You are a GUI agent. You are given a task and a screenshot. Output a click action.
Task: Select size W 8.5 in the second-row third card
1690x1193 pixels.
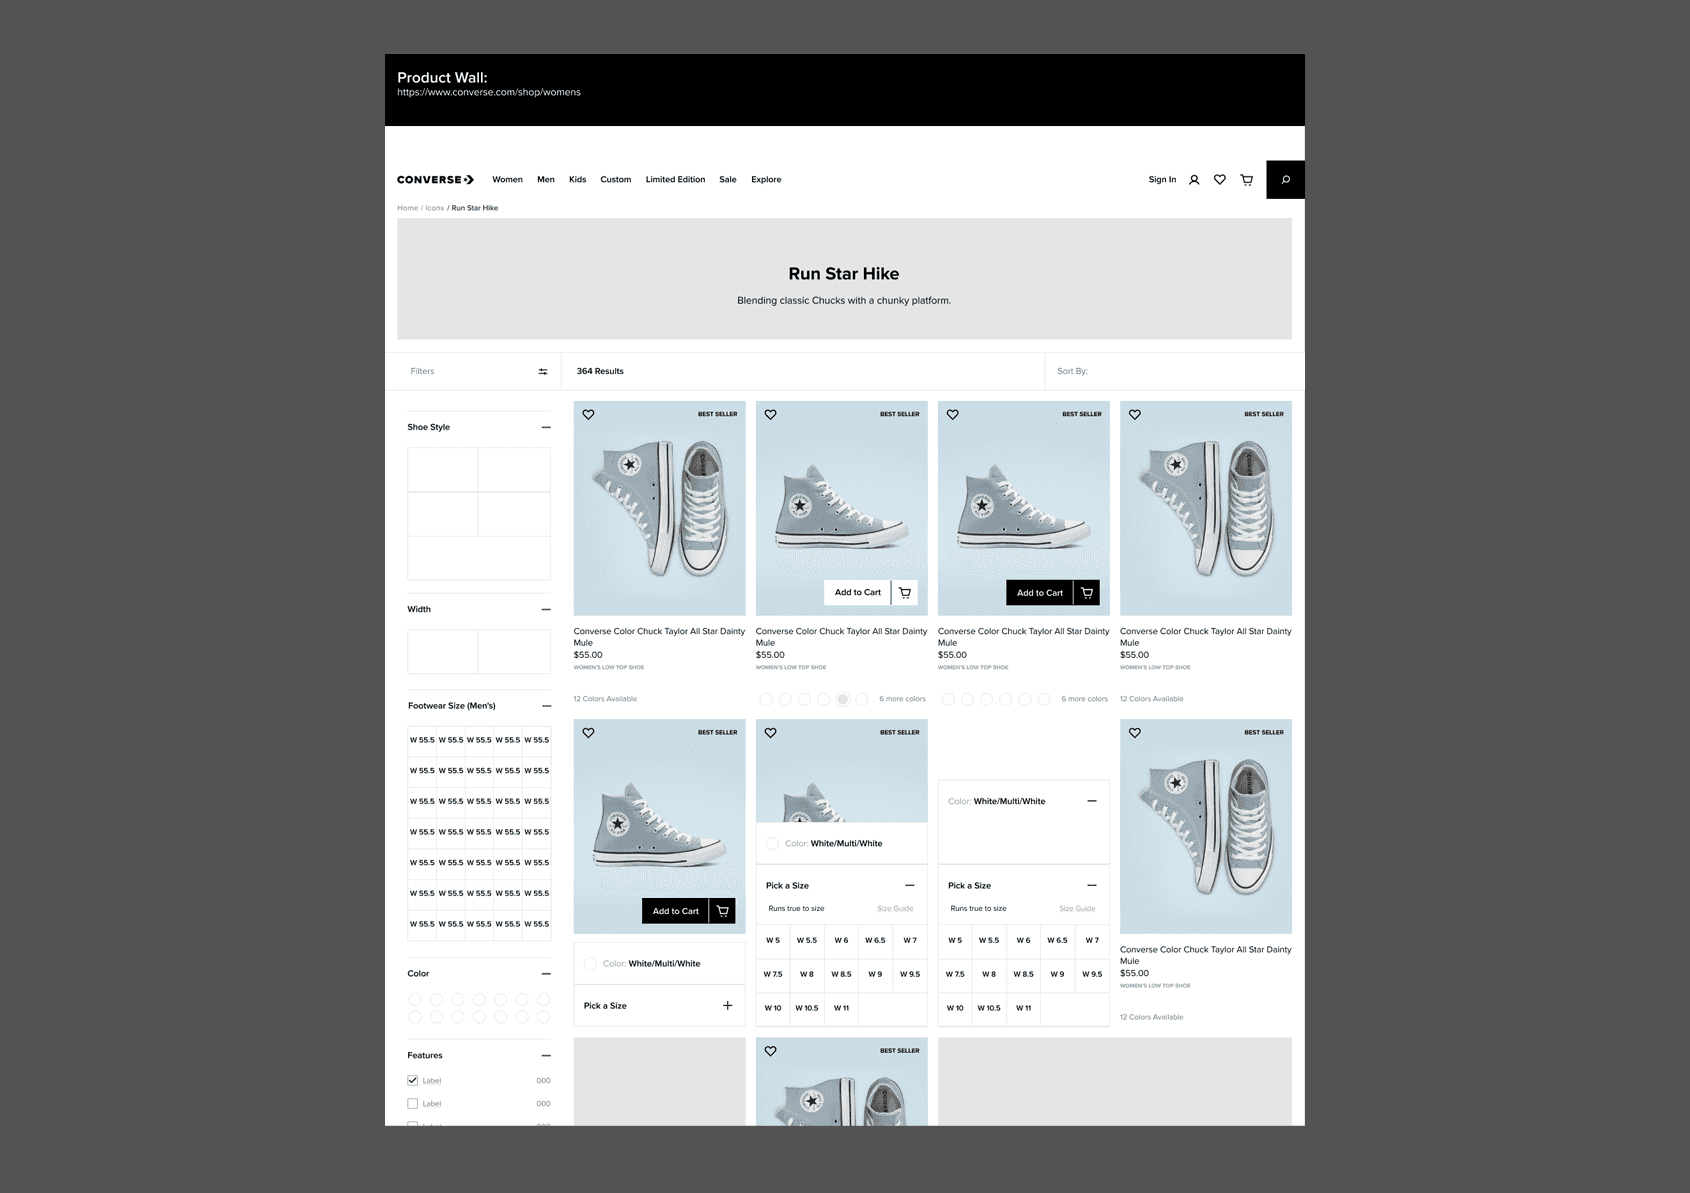[1023, 974]
